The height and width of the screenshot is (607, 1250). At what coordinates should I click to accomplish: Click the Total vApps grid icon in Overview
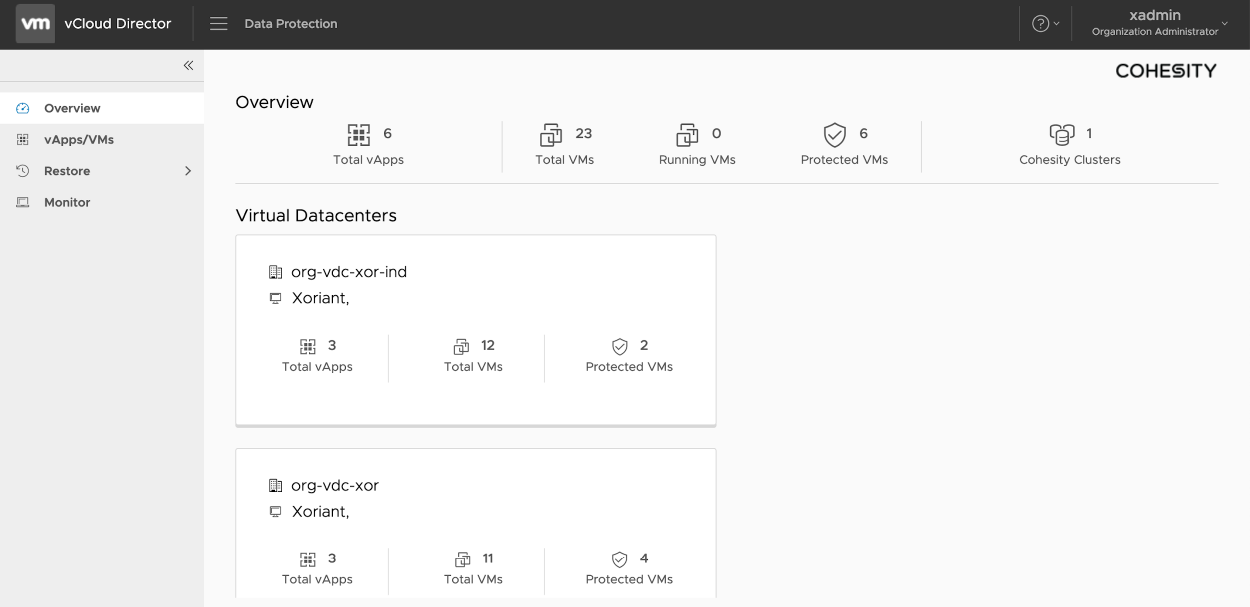pyautogui.click(x=358, y=134)
